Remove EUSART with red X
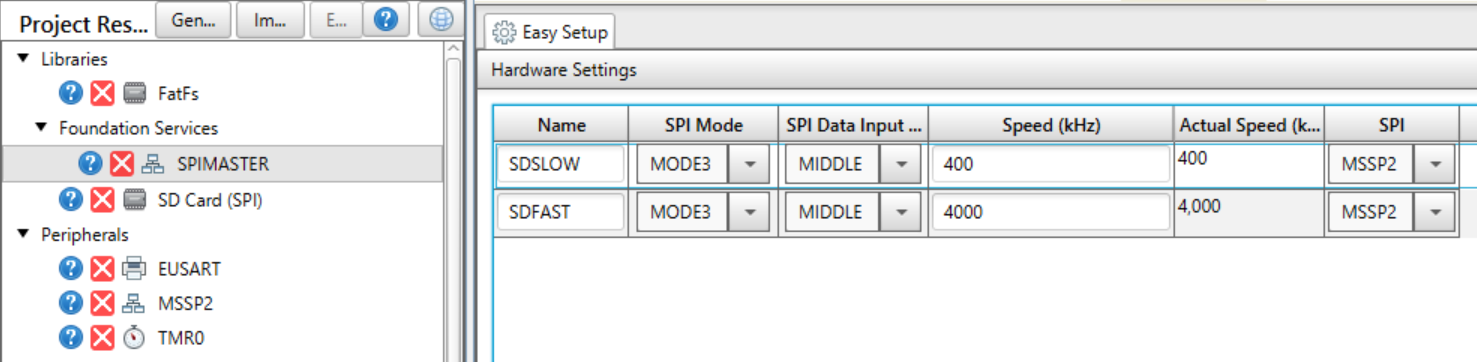Screen dimensions: 1477x362 102,268
